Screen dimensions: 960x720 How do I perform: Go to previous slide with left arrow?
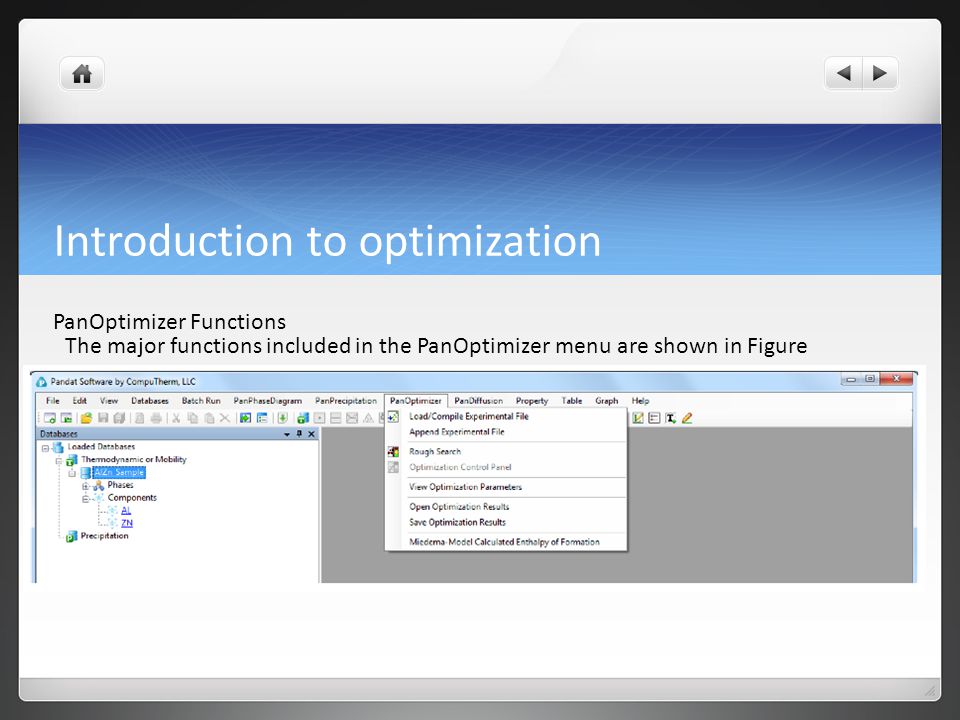coord(844,73)
